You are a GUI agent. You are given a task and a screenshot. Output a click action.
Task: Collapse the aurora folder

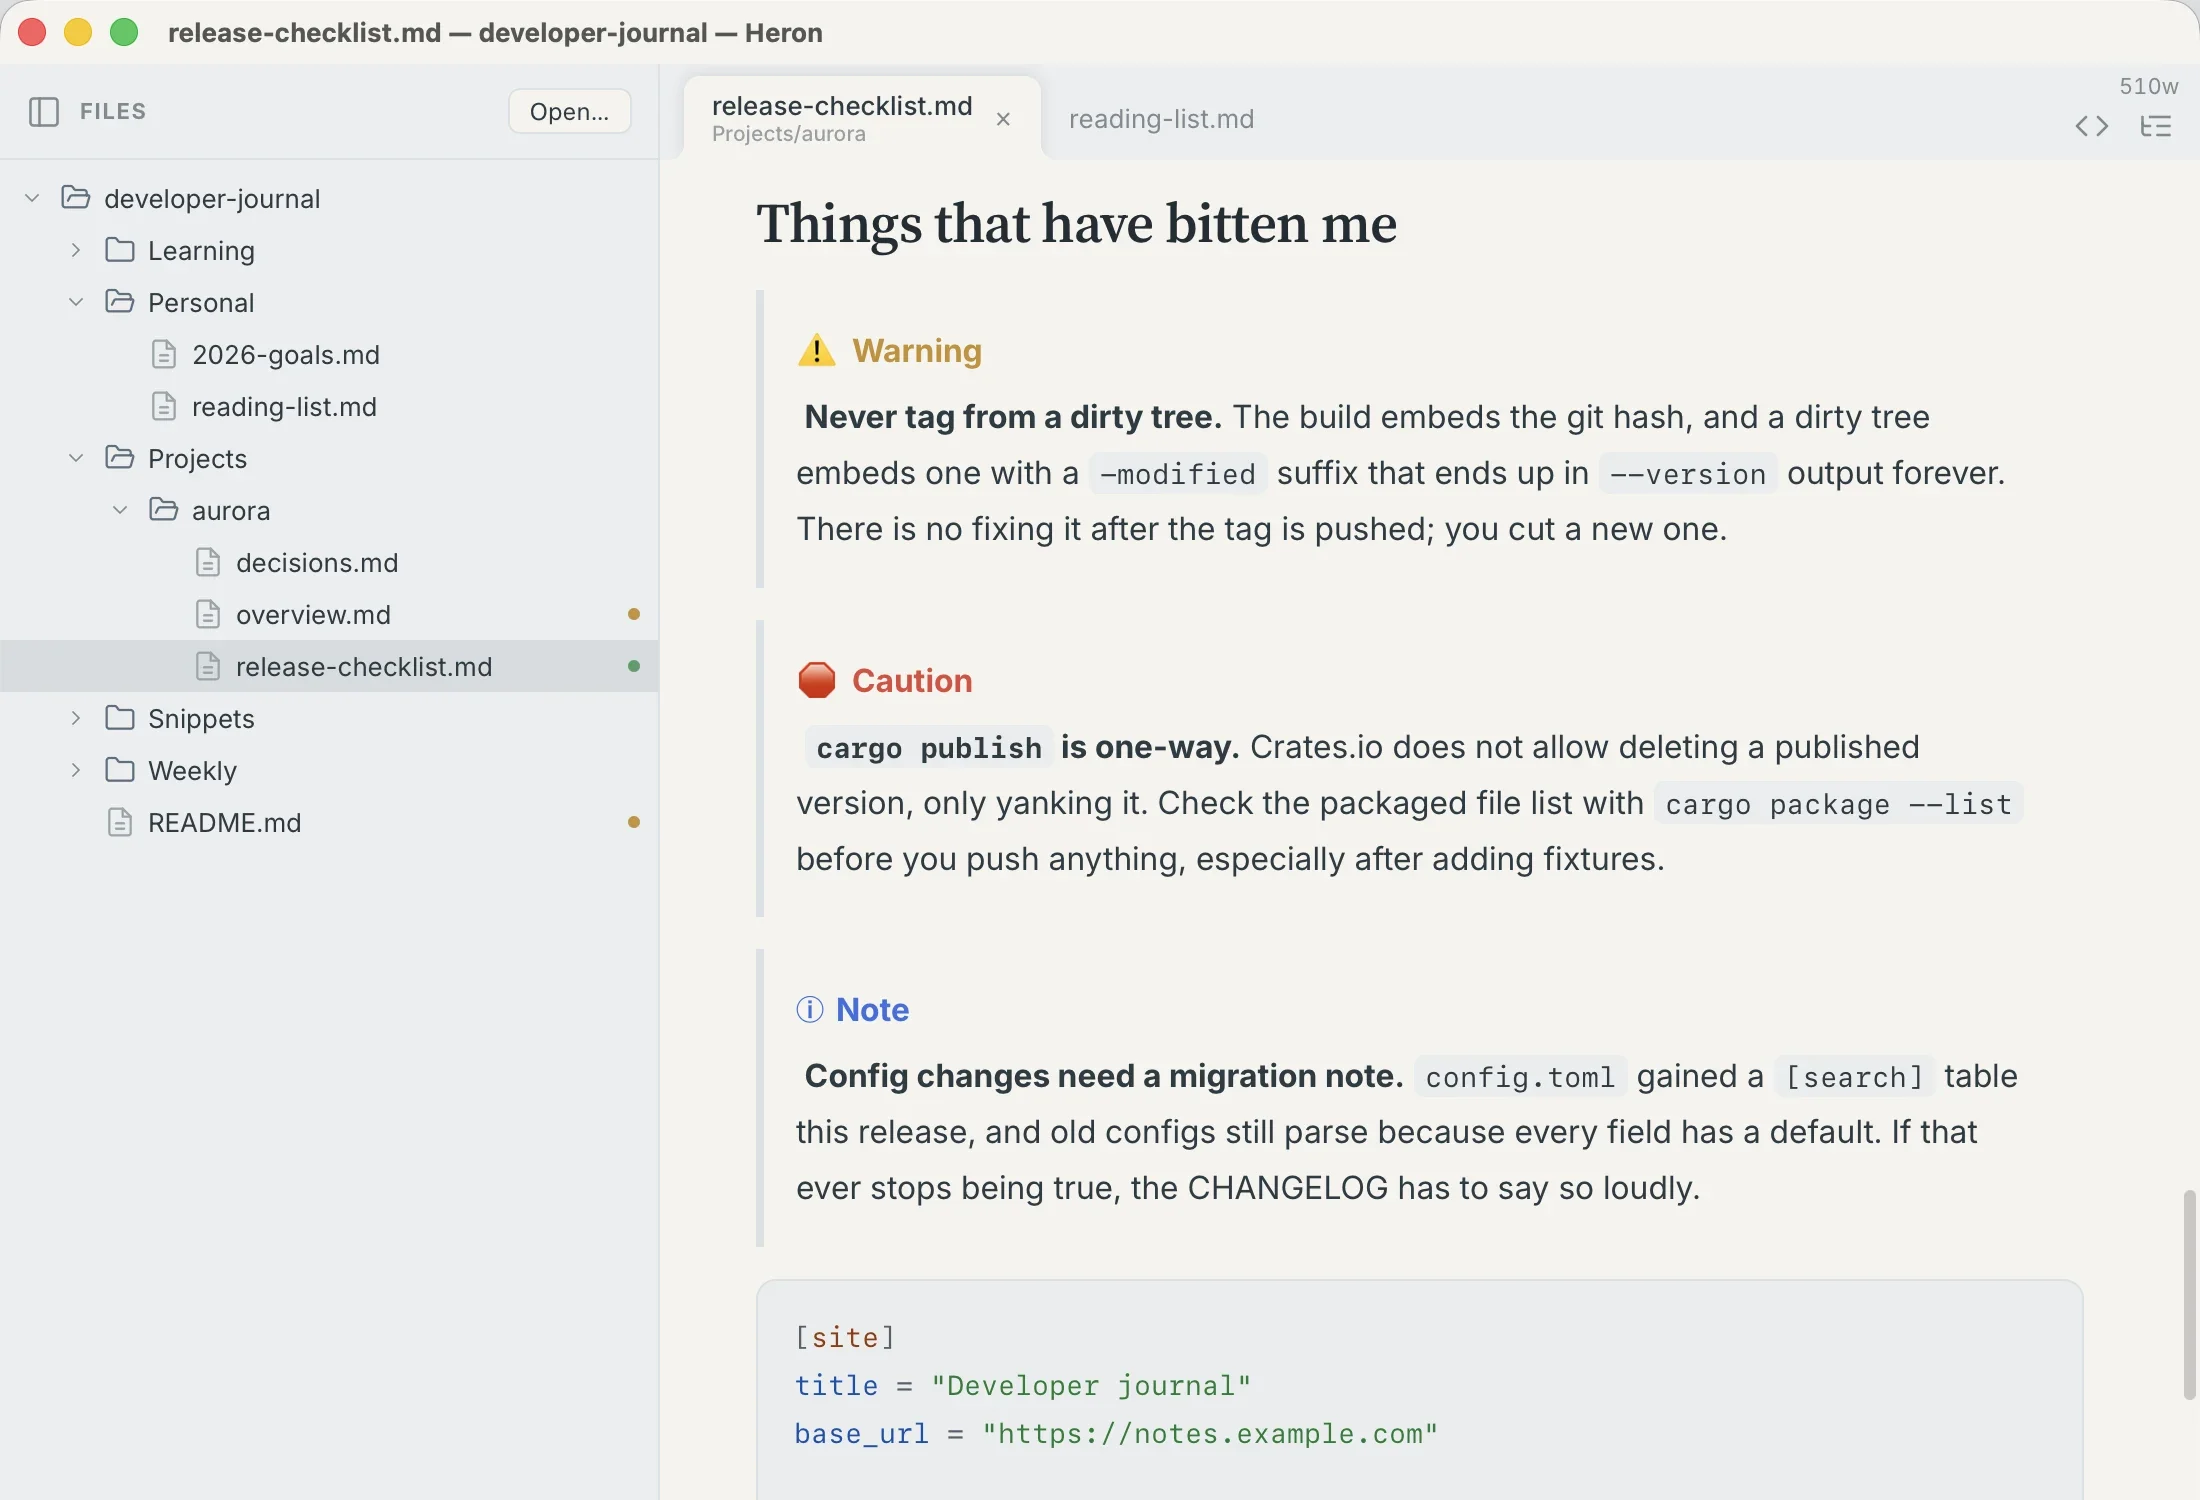point(120,510)
